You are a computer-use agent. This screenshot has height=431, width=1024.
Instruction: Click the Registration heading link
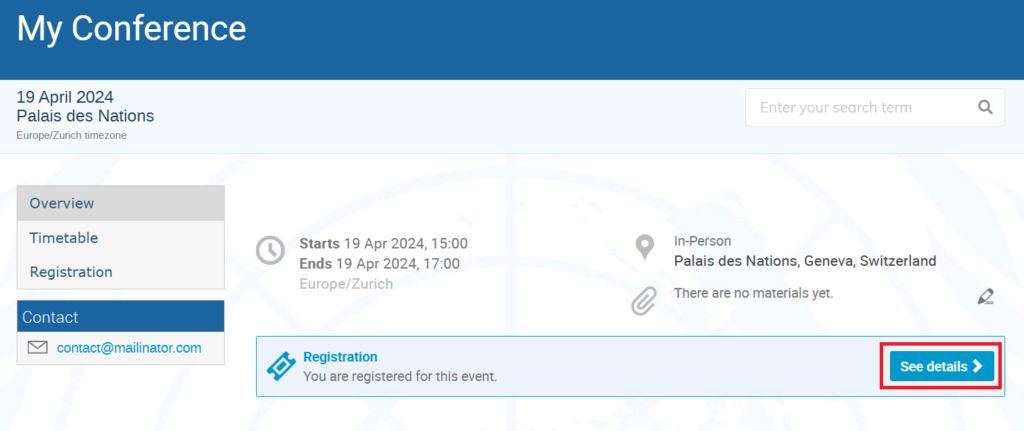tap(340, 357)
